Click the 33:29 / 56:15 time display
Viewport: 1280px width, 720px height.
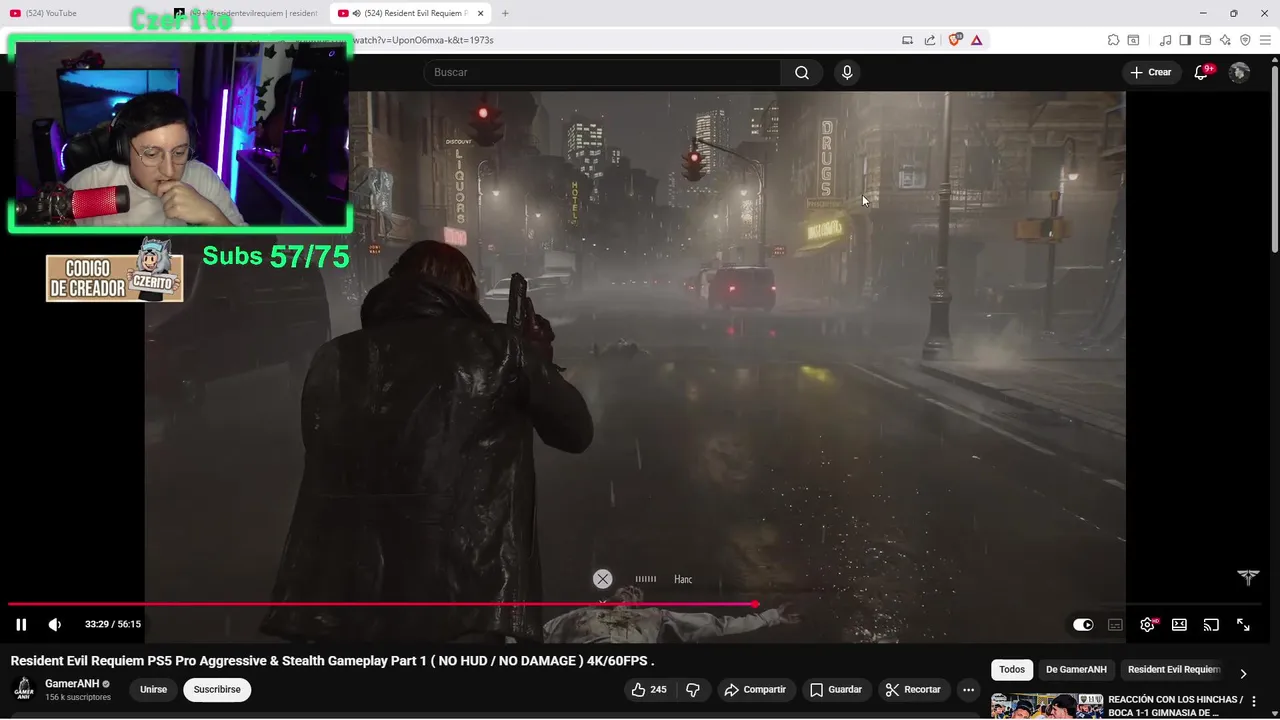click(x=113, y=624)
